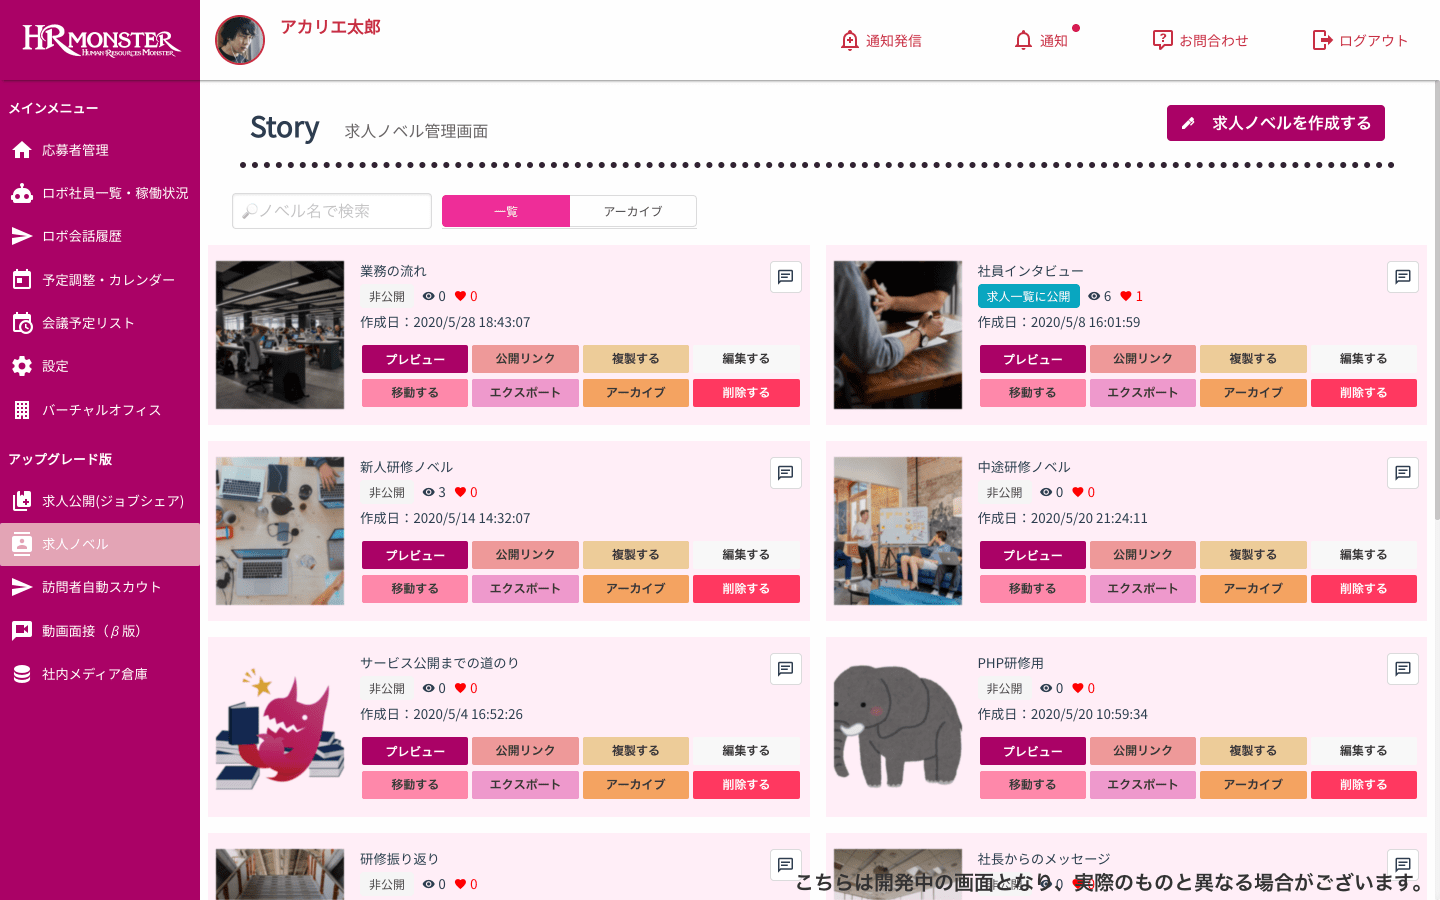The image size is (1440, 900).
Task: Open comment icon on 新人研修ノベル card
Action: click(786, 473)
